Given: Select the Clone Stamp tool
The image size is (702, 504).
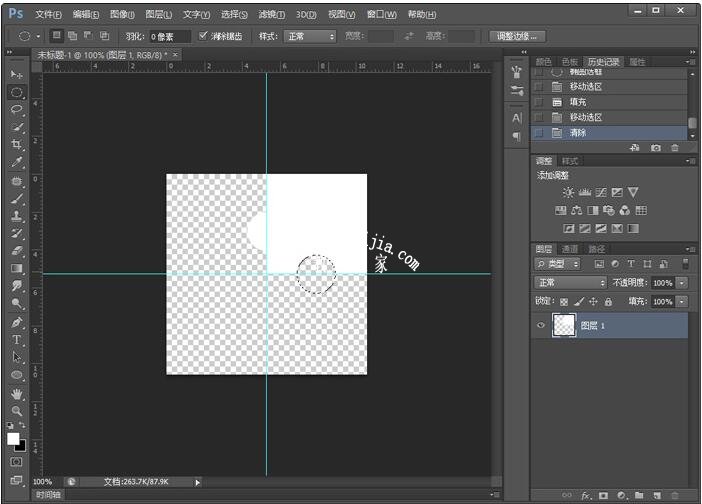Looking at the screenshot, I should (x=17, y=215).
